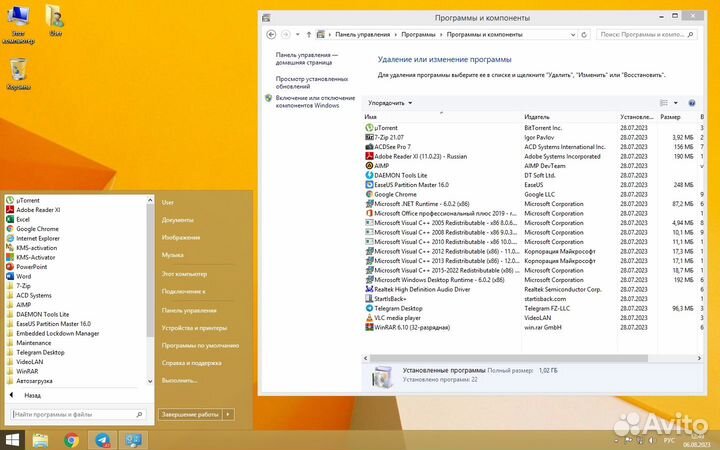
Task: Select VLC media player icon in list
Action: click(369, 318)
